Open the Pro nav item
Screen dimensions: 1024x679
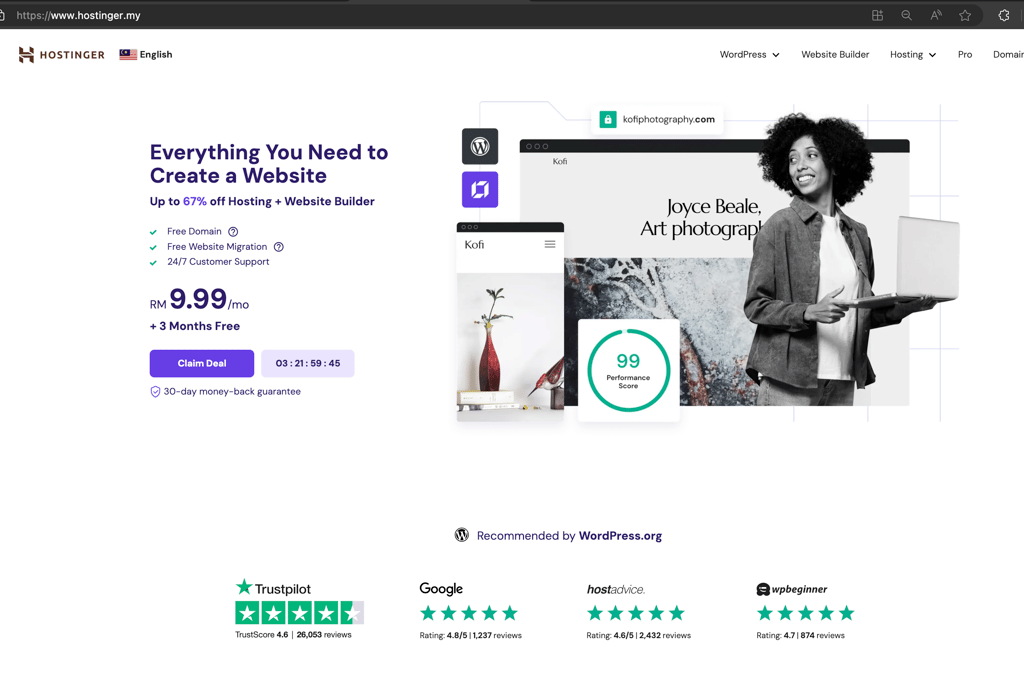[965, 55]
